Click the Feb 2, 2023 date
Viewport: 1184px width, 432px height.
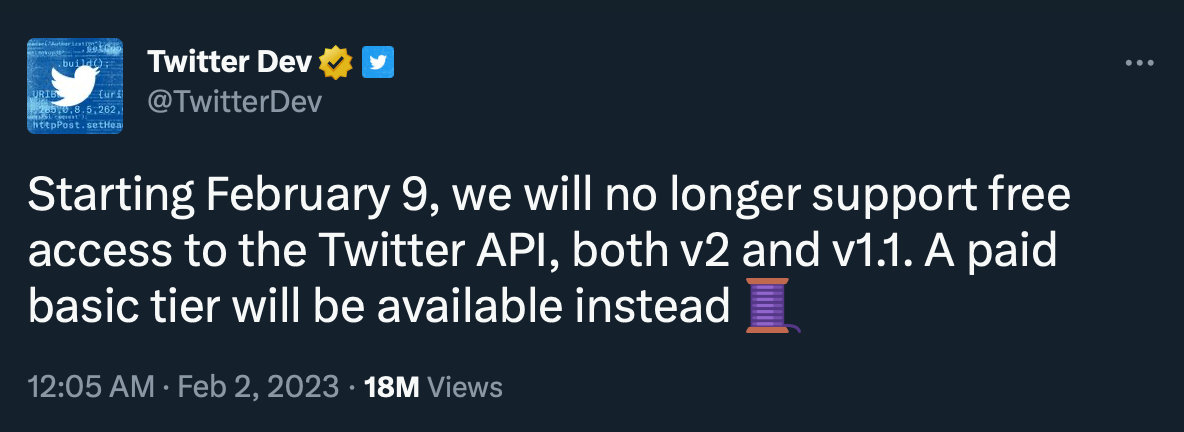coord(258,387)
